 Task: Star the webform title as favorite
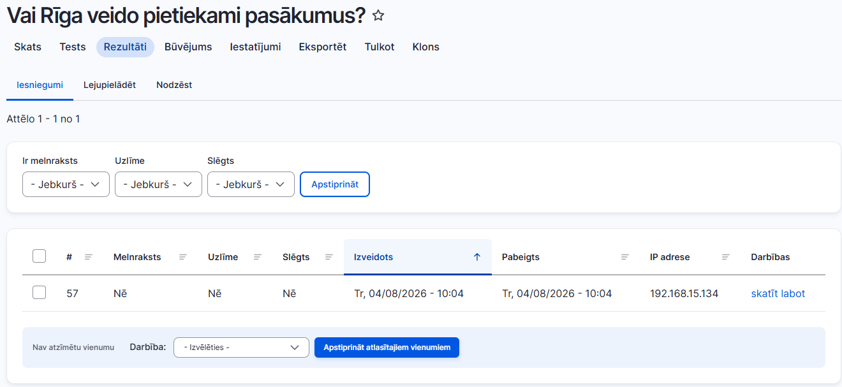(x=378, y=16)
